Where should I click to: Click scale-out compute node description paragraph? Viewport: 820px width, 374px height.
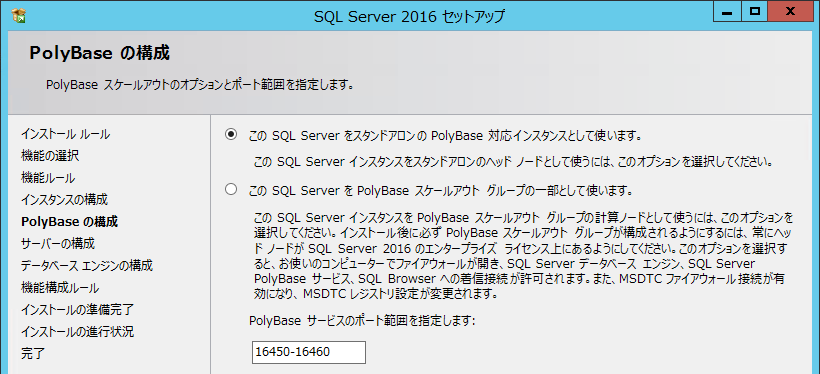click(x=523, y=255)
